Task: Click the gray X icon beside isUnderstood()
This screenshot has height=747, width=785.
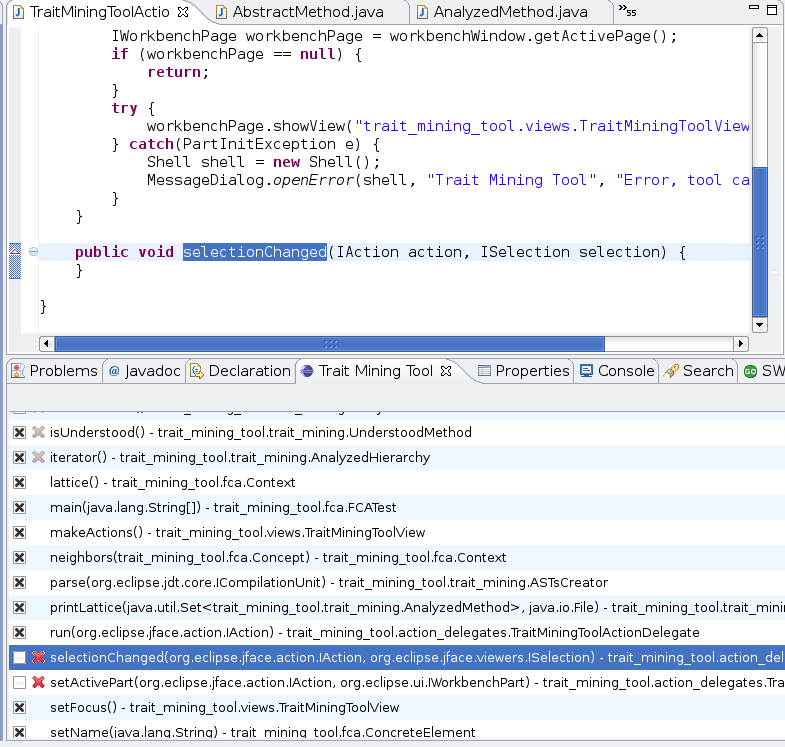Action: [x=39, y=432]
